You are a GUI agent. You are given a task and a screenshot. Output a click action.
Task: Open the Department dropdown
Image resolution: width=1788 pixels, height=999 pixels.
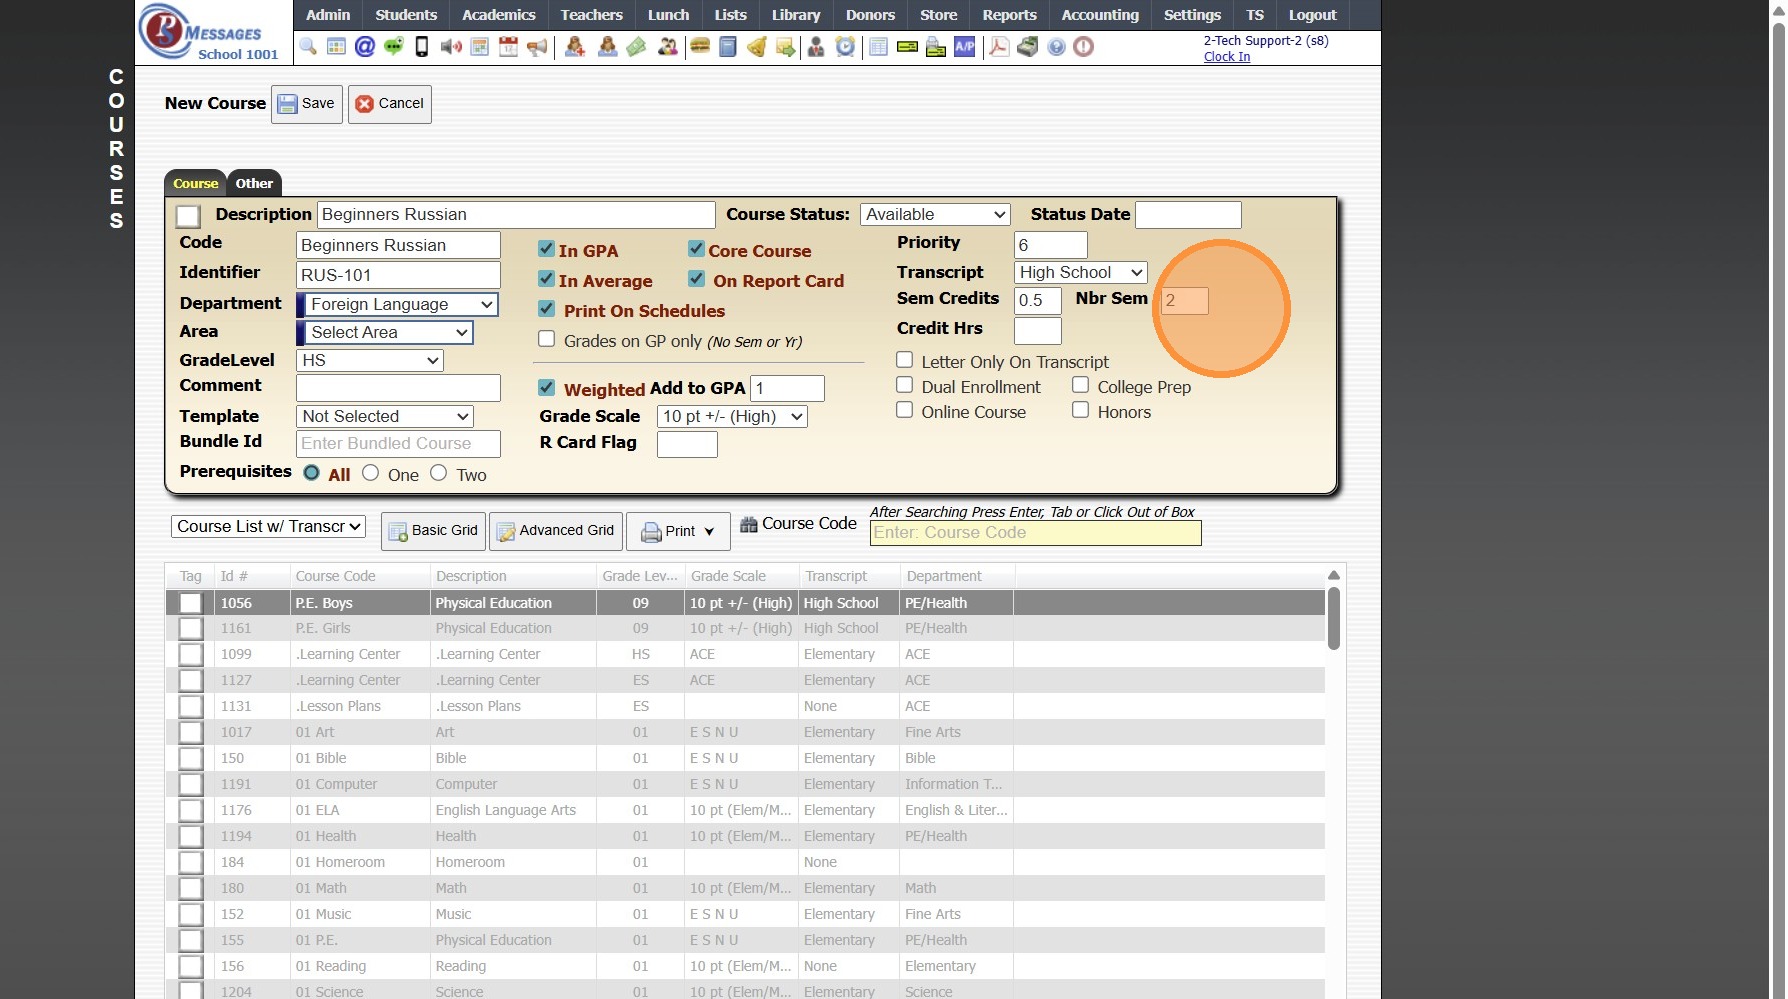click(398, 304)
